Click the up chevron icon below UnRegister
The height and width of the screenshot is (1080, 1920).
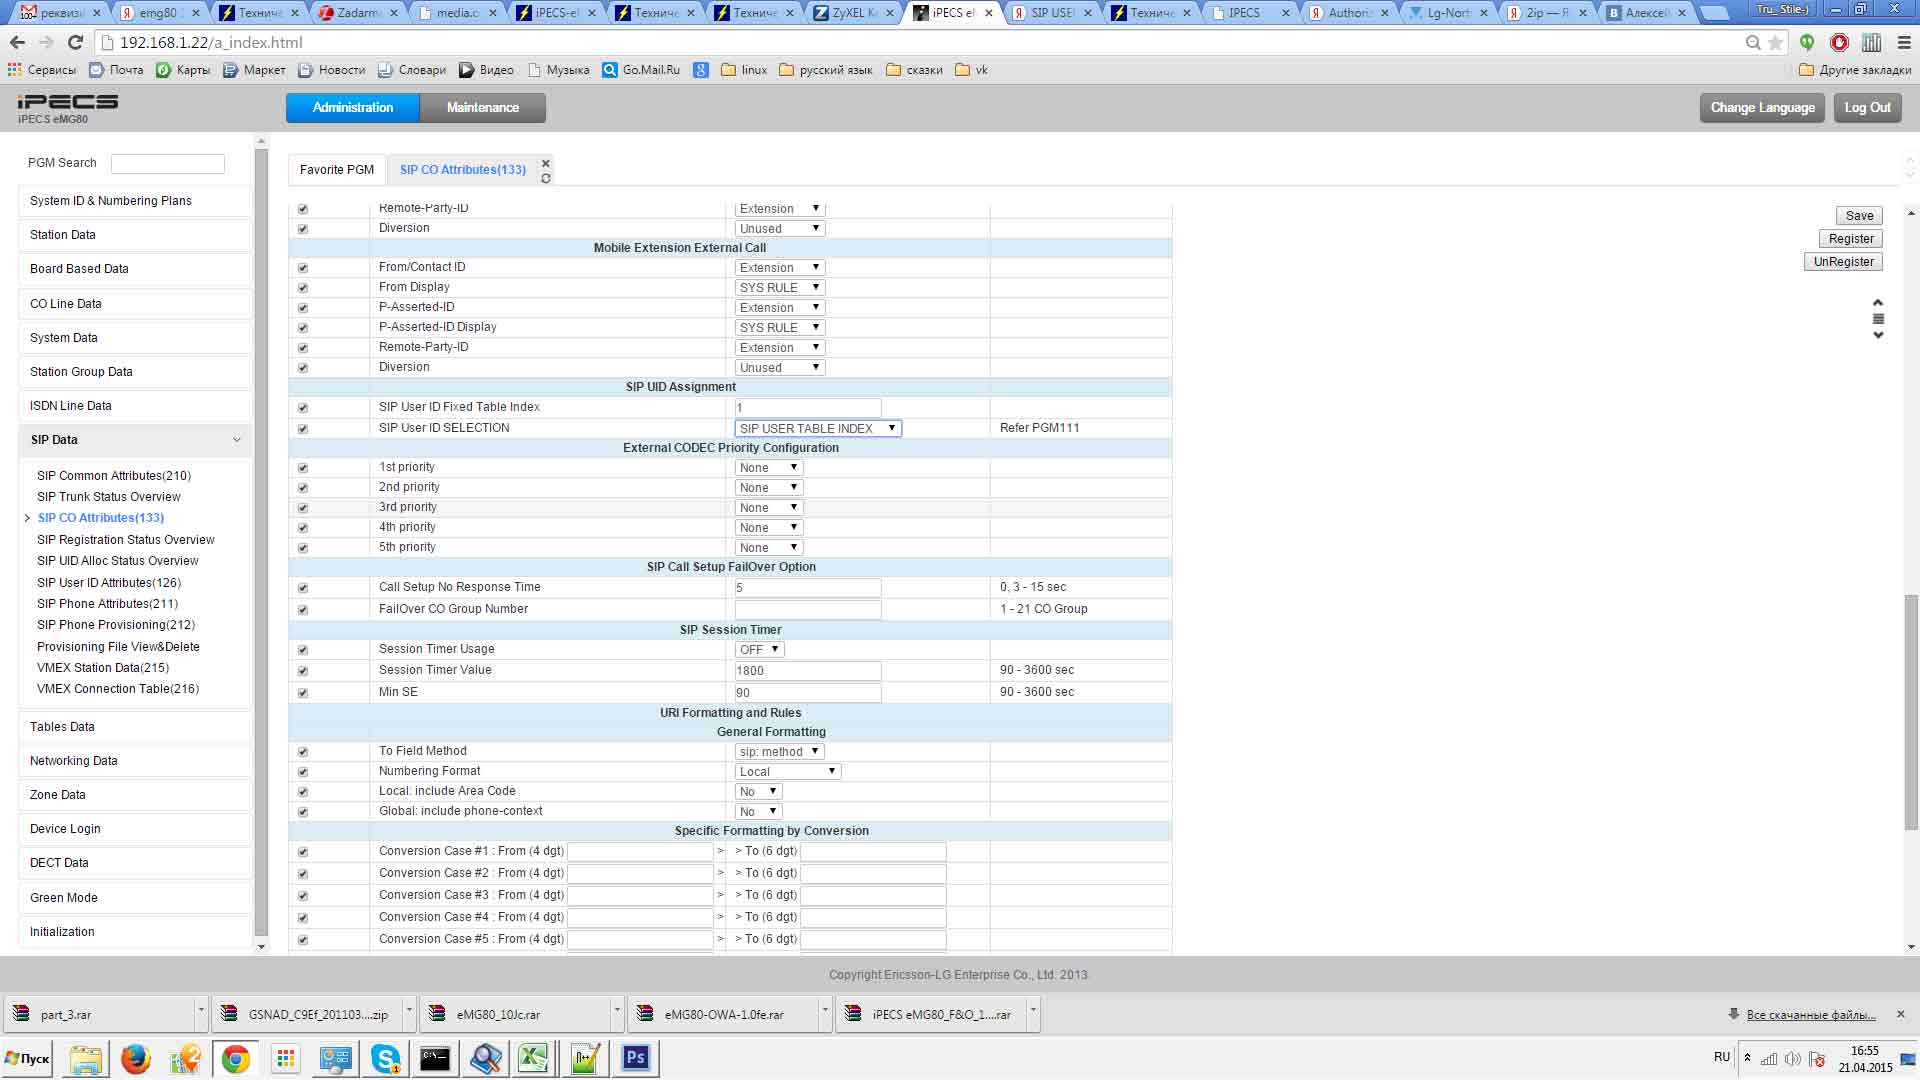(1878, 302)
